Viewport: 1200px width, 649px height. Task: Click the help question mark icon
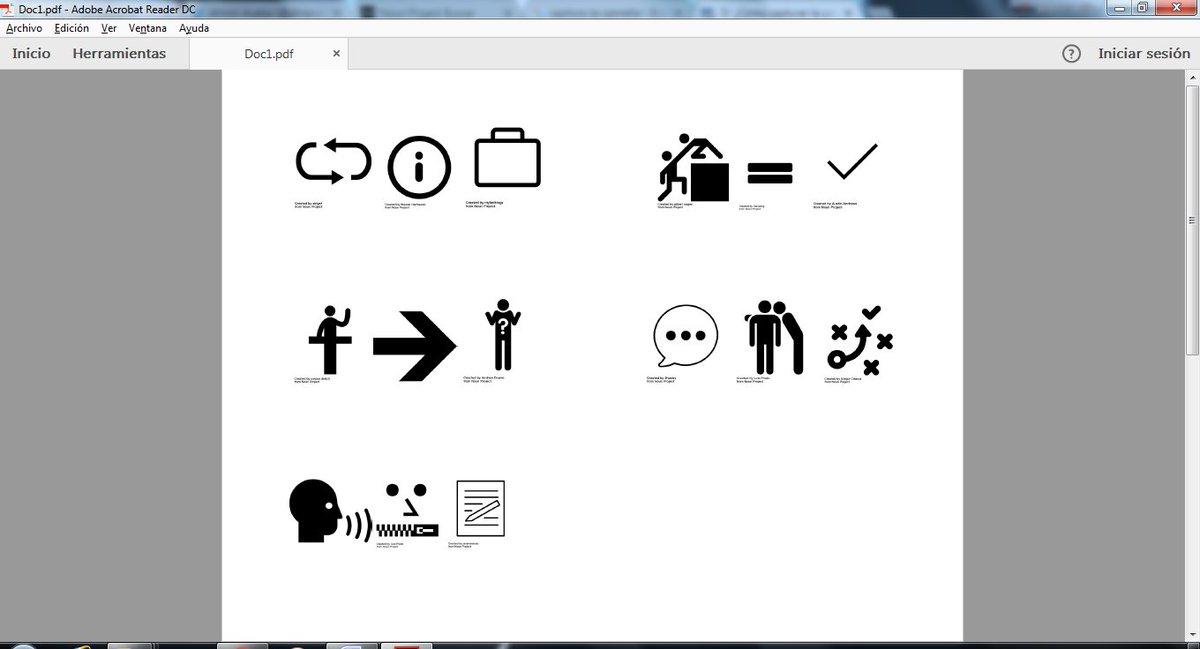coord(1071,54)
